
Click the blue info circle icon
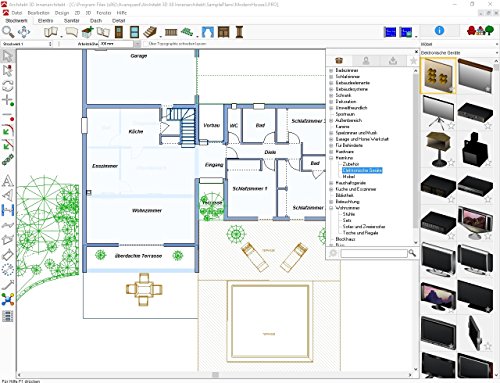click(x=439, y=31)
